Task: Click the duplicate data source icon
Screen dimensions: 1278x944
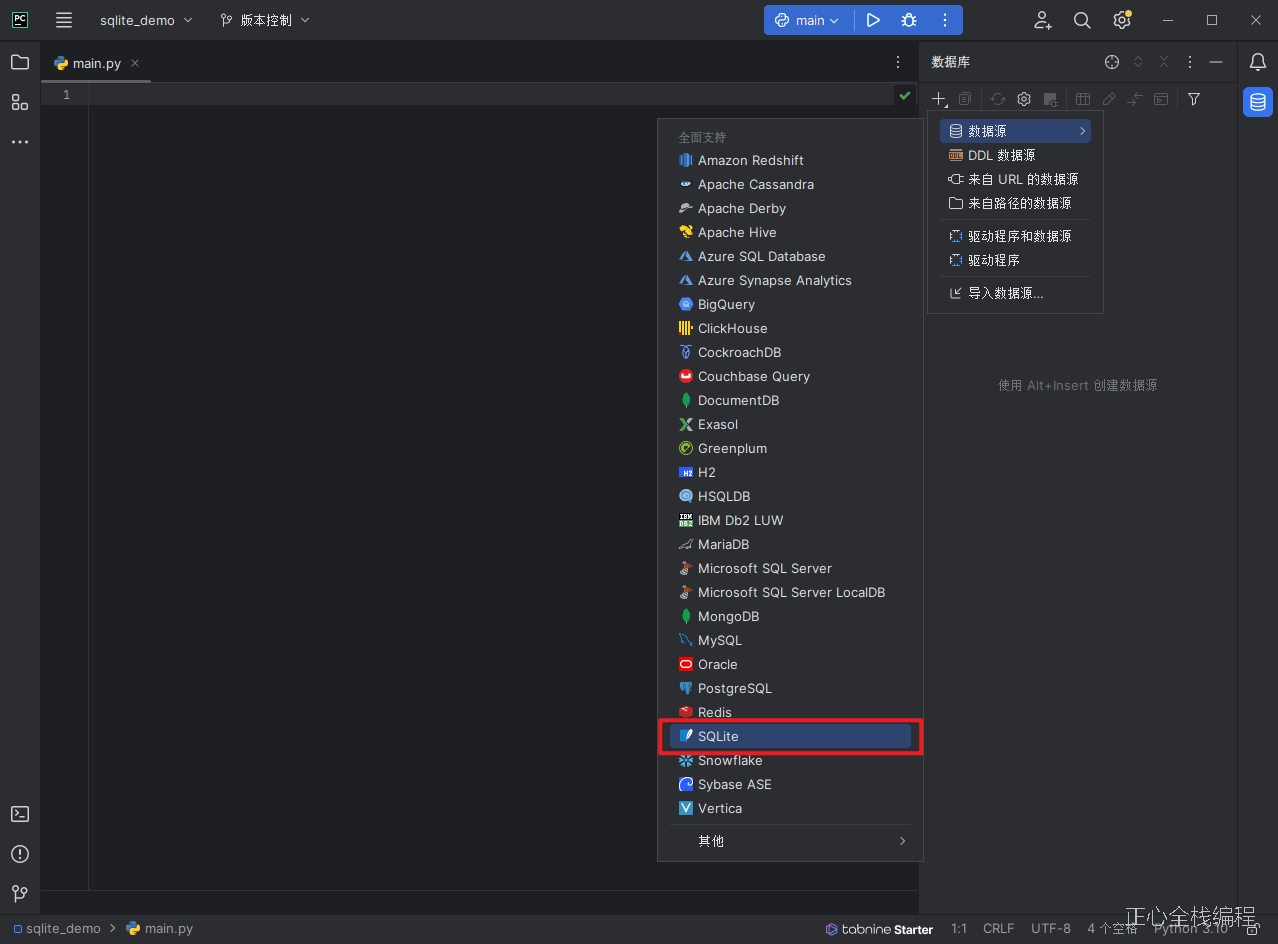Action: 965,99
